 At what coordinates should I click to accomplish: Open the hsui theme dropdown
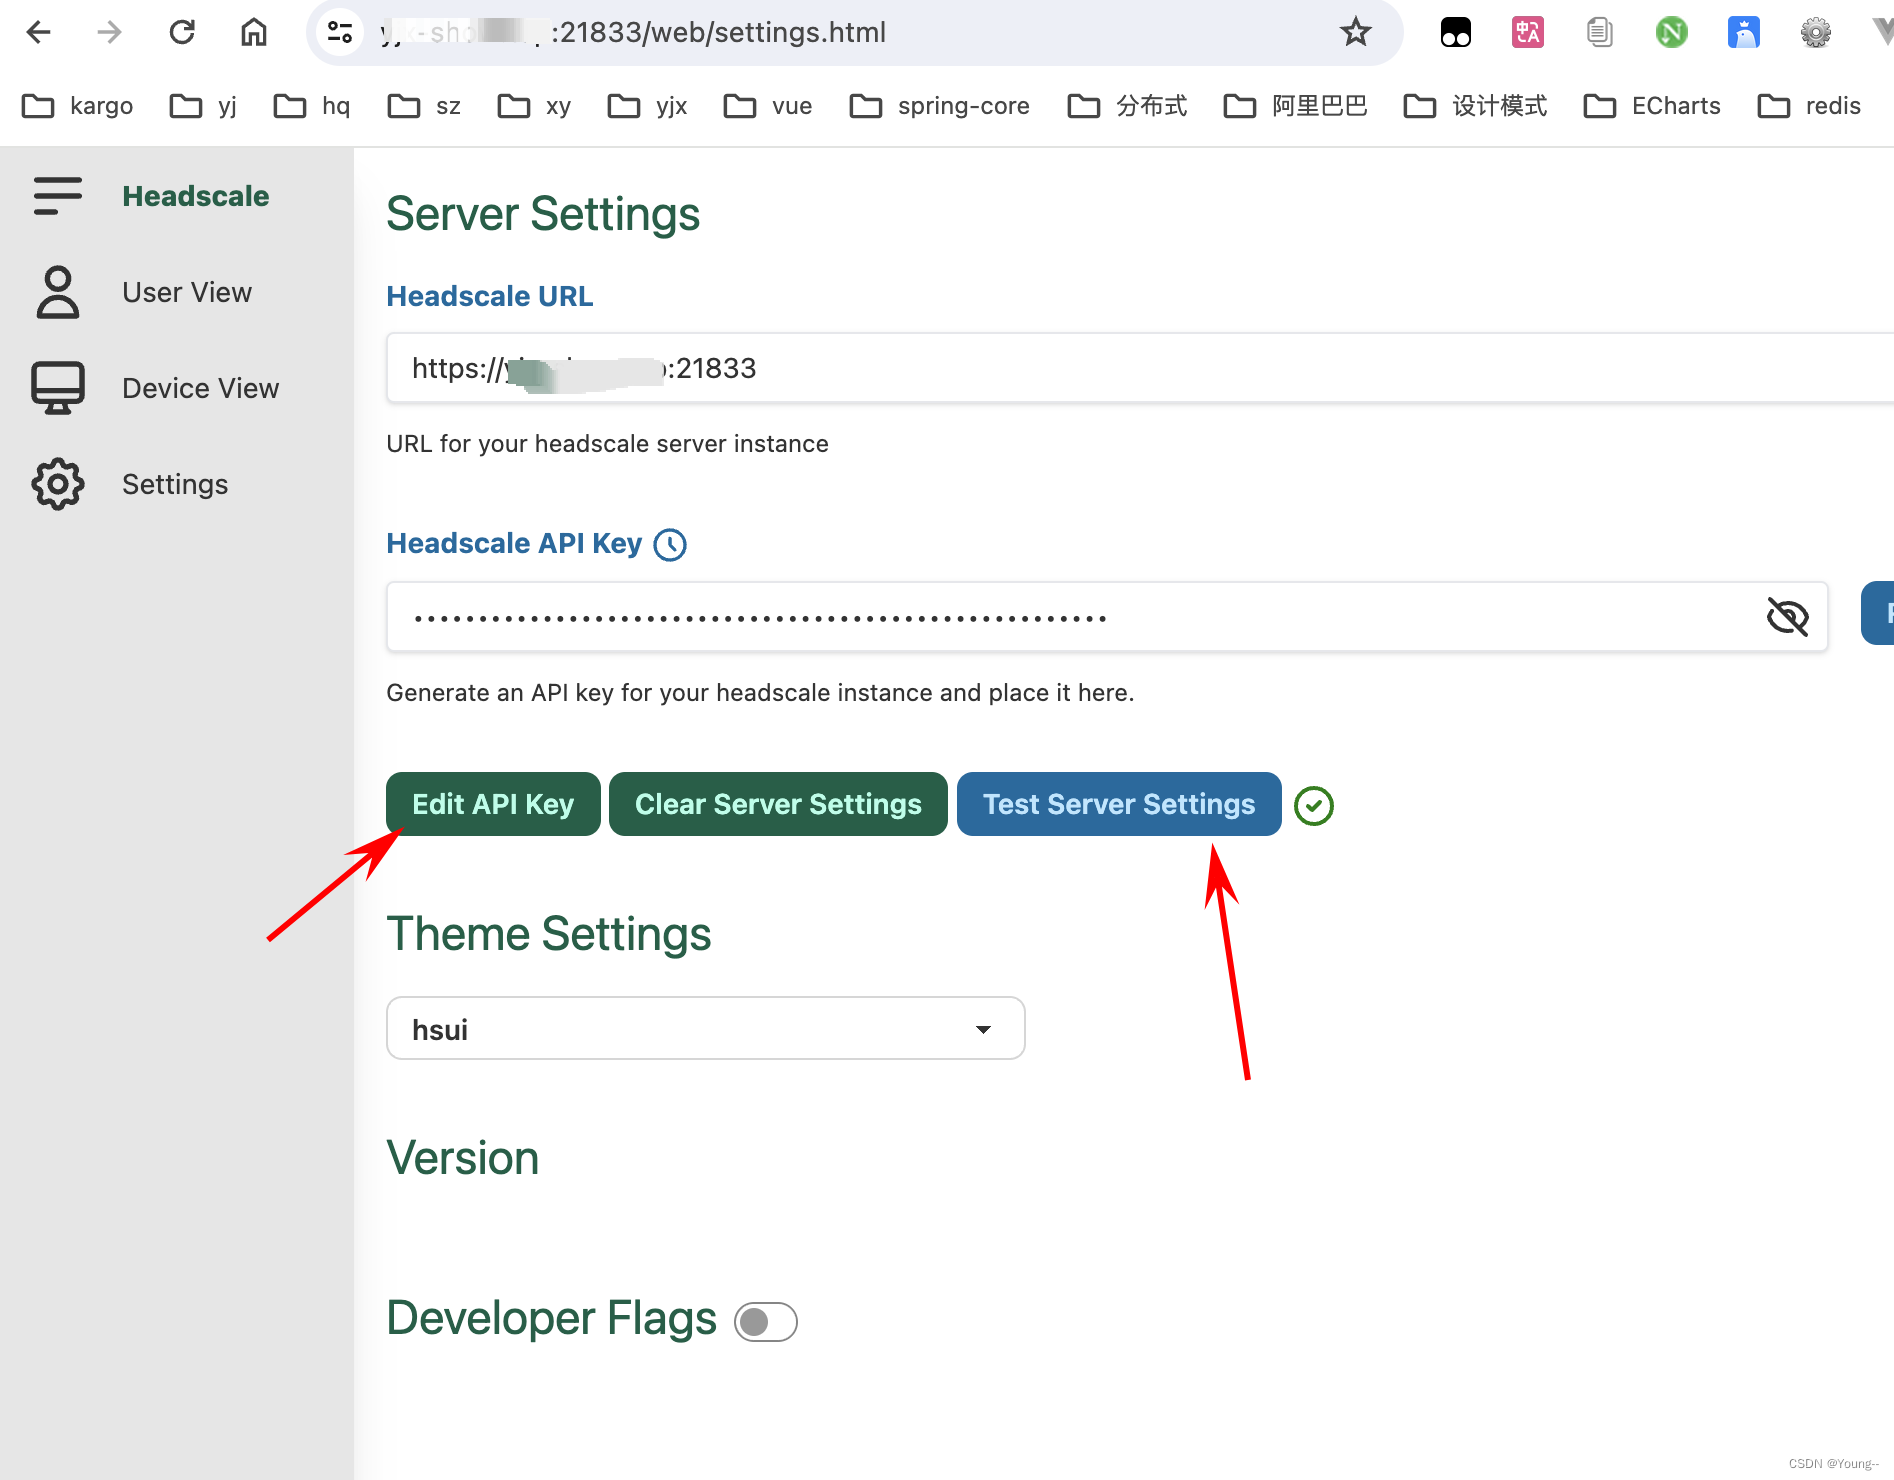[706, 1028]
